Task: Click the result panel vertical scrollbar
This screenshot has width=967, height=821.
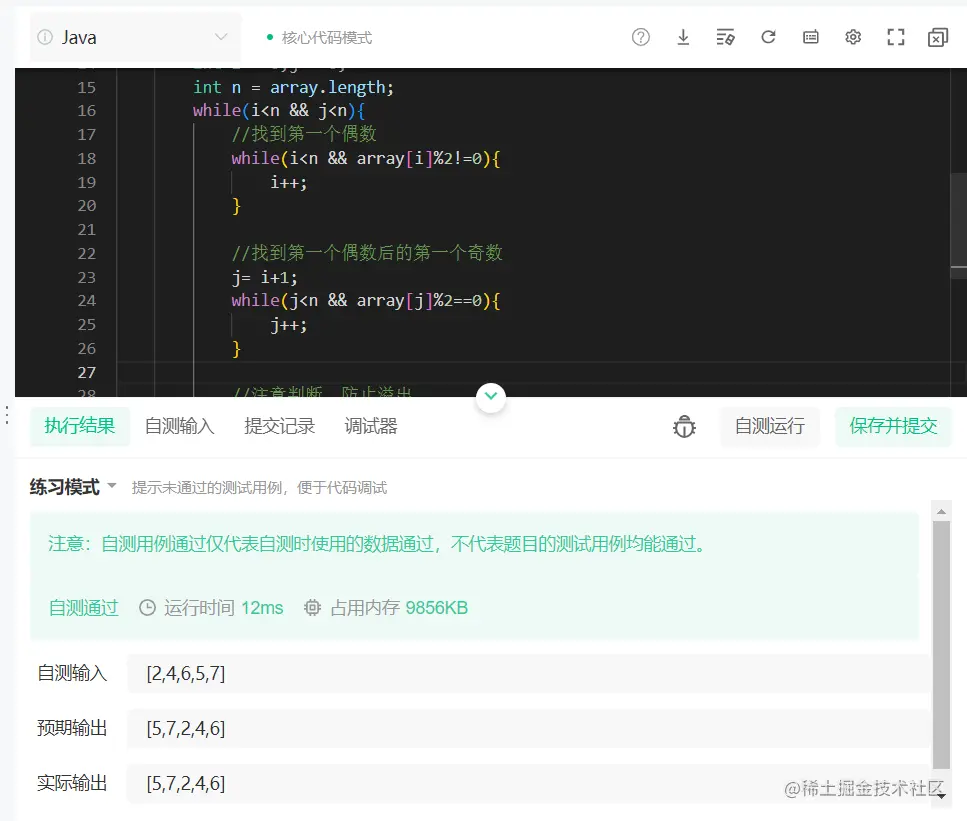Action: click(941, 643)
